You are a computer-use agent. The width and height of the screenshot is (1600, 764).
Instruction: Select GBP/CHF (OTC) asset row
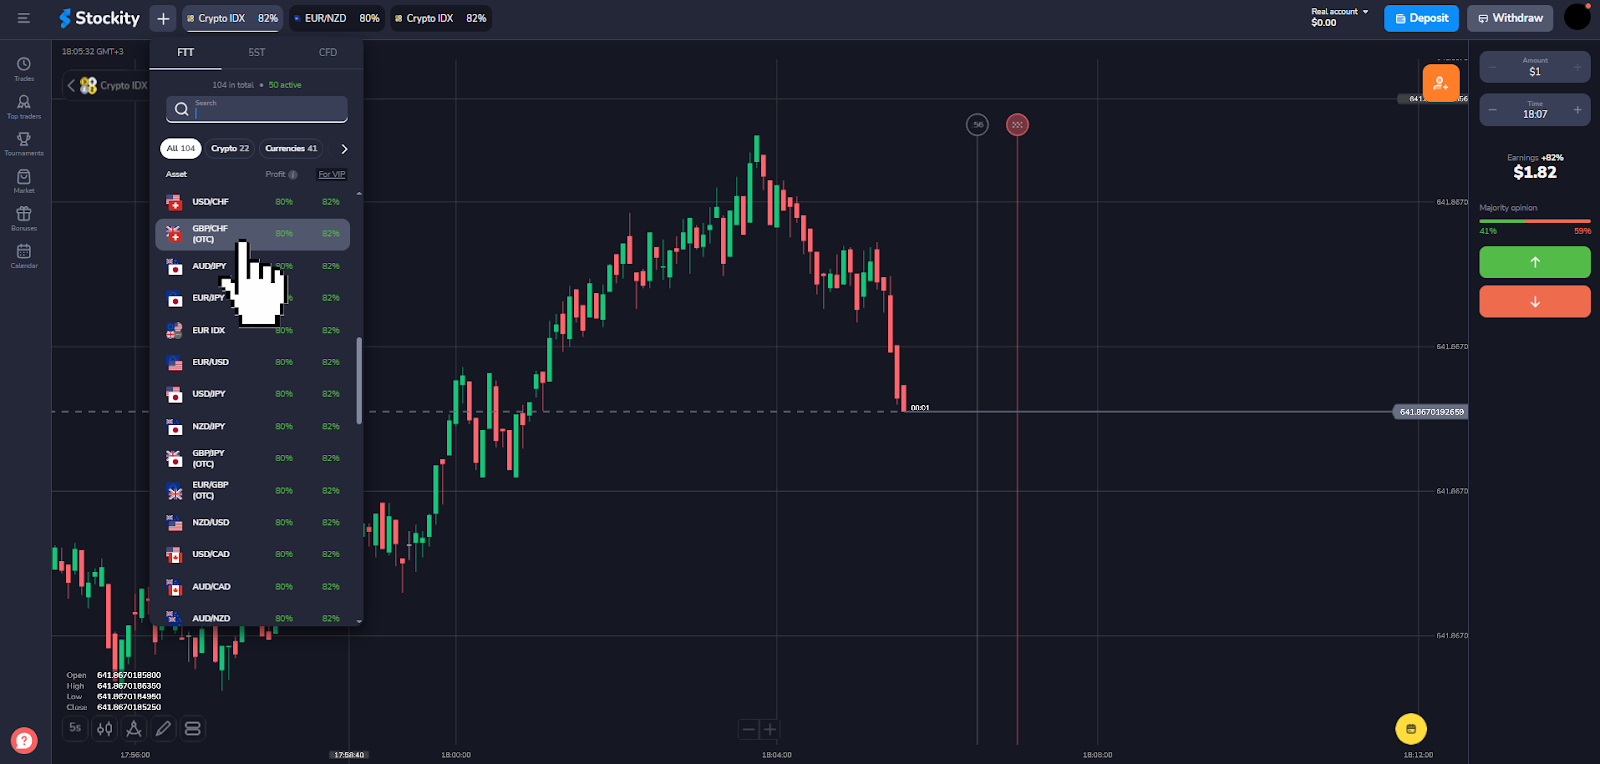coord(253,234)
